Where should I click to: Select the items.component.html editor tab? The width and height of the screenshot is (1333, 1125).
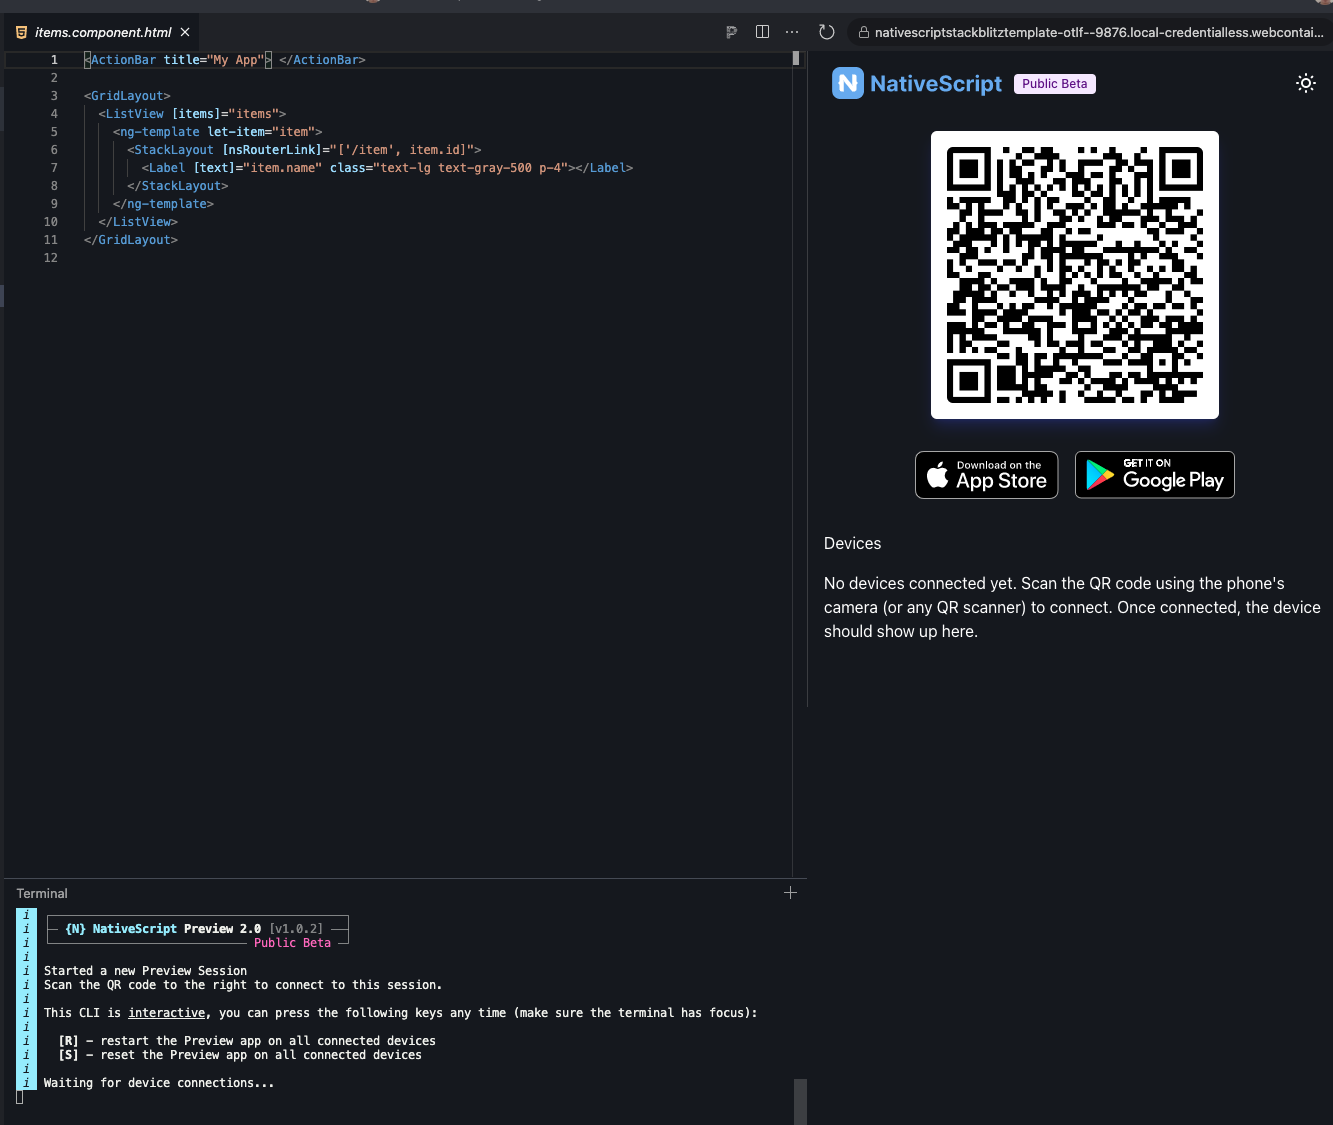(x=103, y=32)
